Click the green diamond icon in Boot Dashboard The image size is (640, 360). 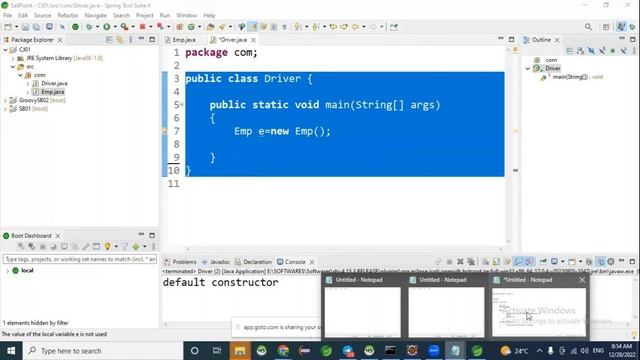136,247
